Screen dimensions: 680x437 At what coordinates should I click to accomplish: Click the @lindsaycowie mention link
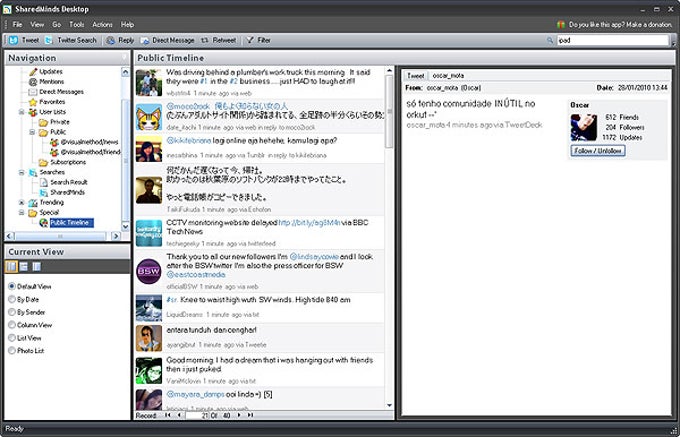[x=314, y=257]
